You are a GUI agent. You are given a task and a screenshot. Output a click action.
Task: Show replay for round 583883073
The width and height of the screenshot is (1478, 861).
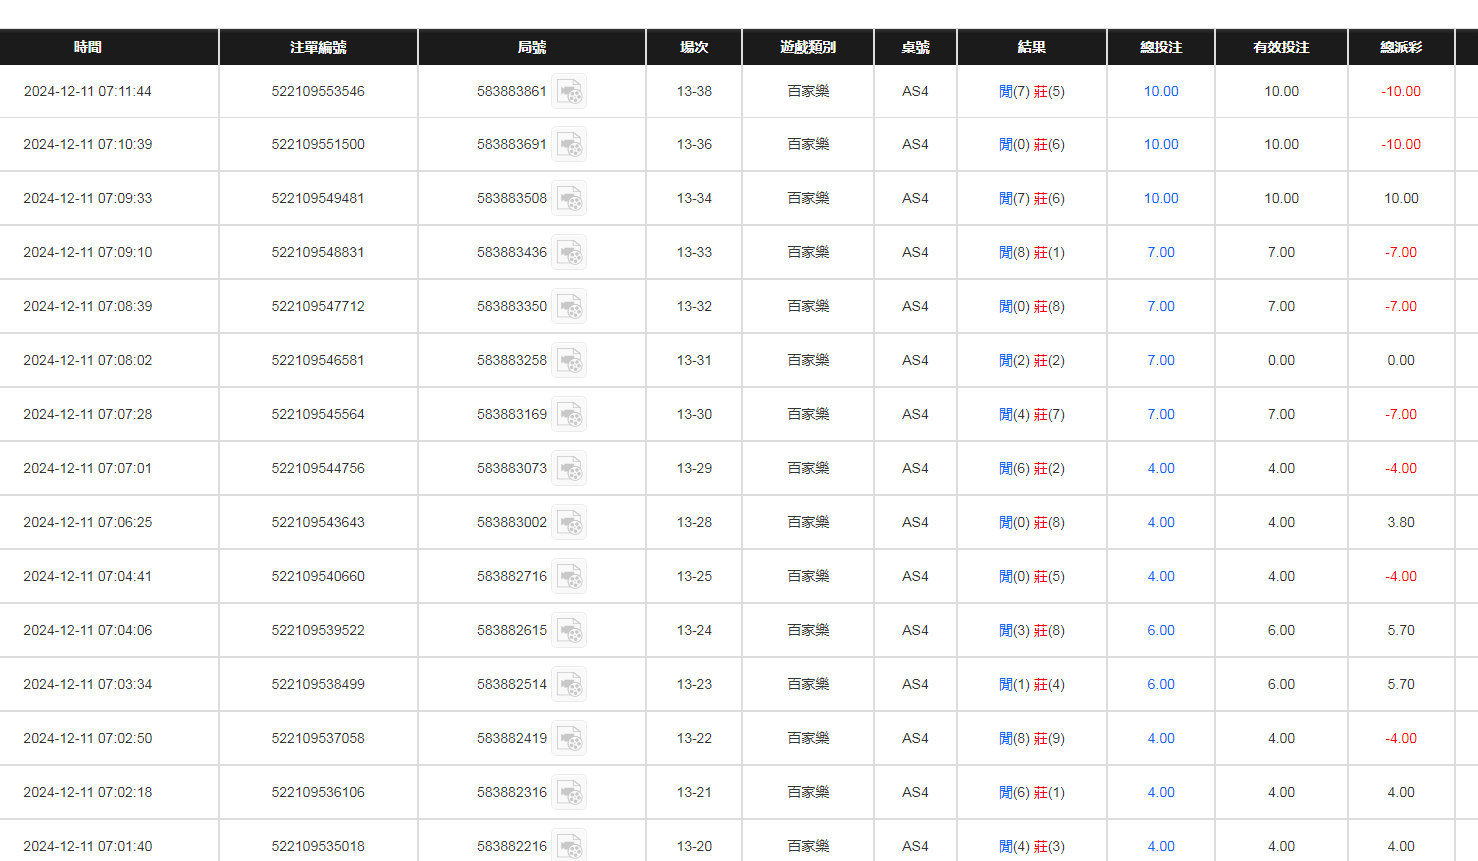570,469
